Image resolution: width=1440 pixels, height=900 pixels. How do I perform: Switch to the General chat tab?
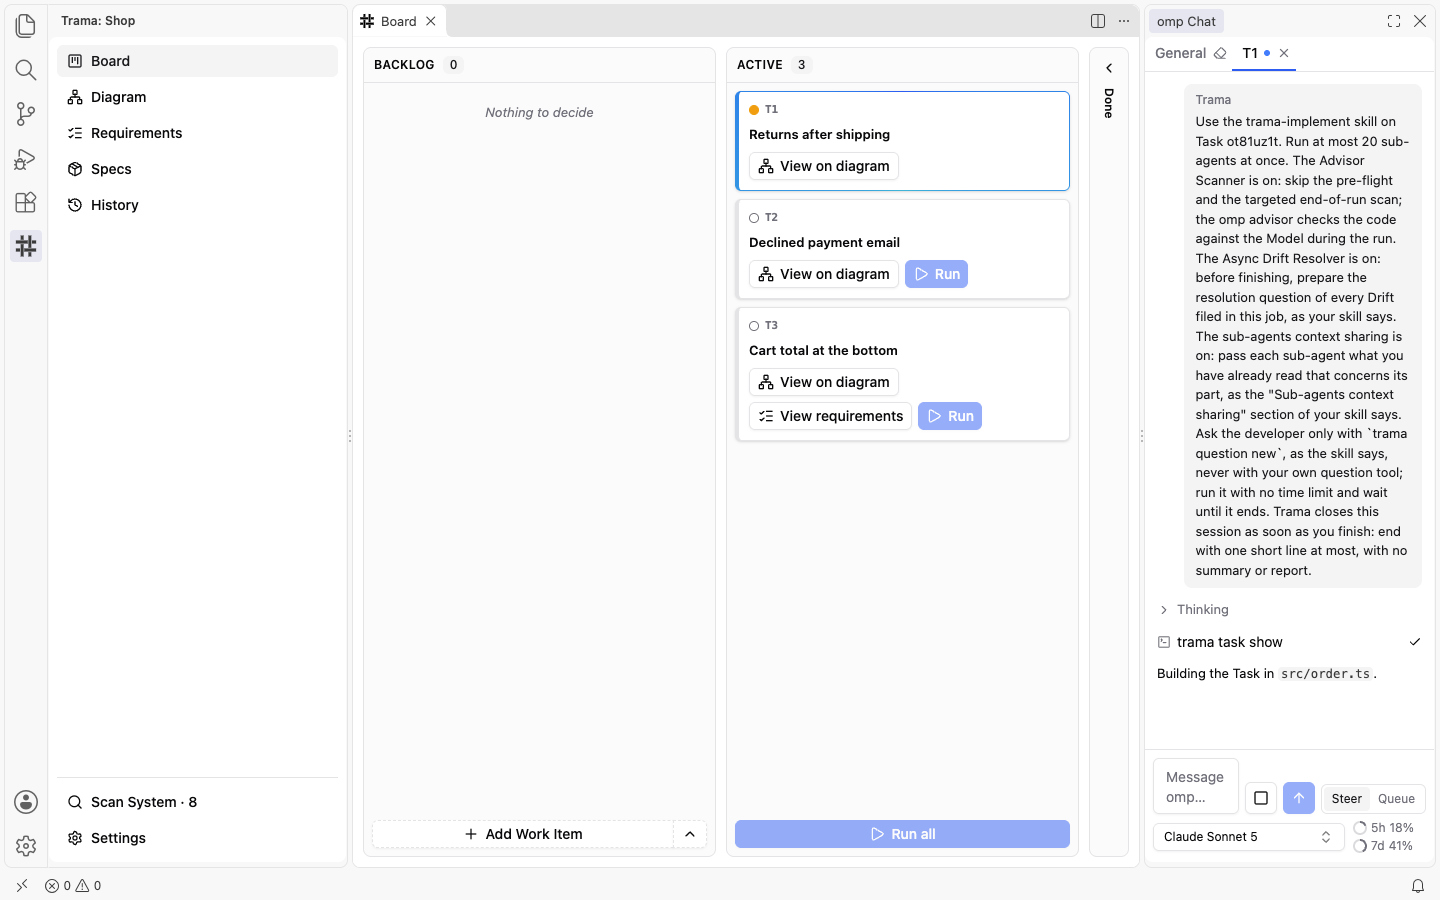(1180, 53)
